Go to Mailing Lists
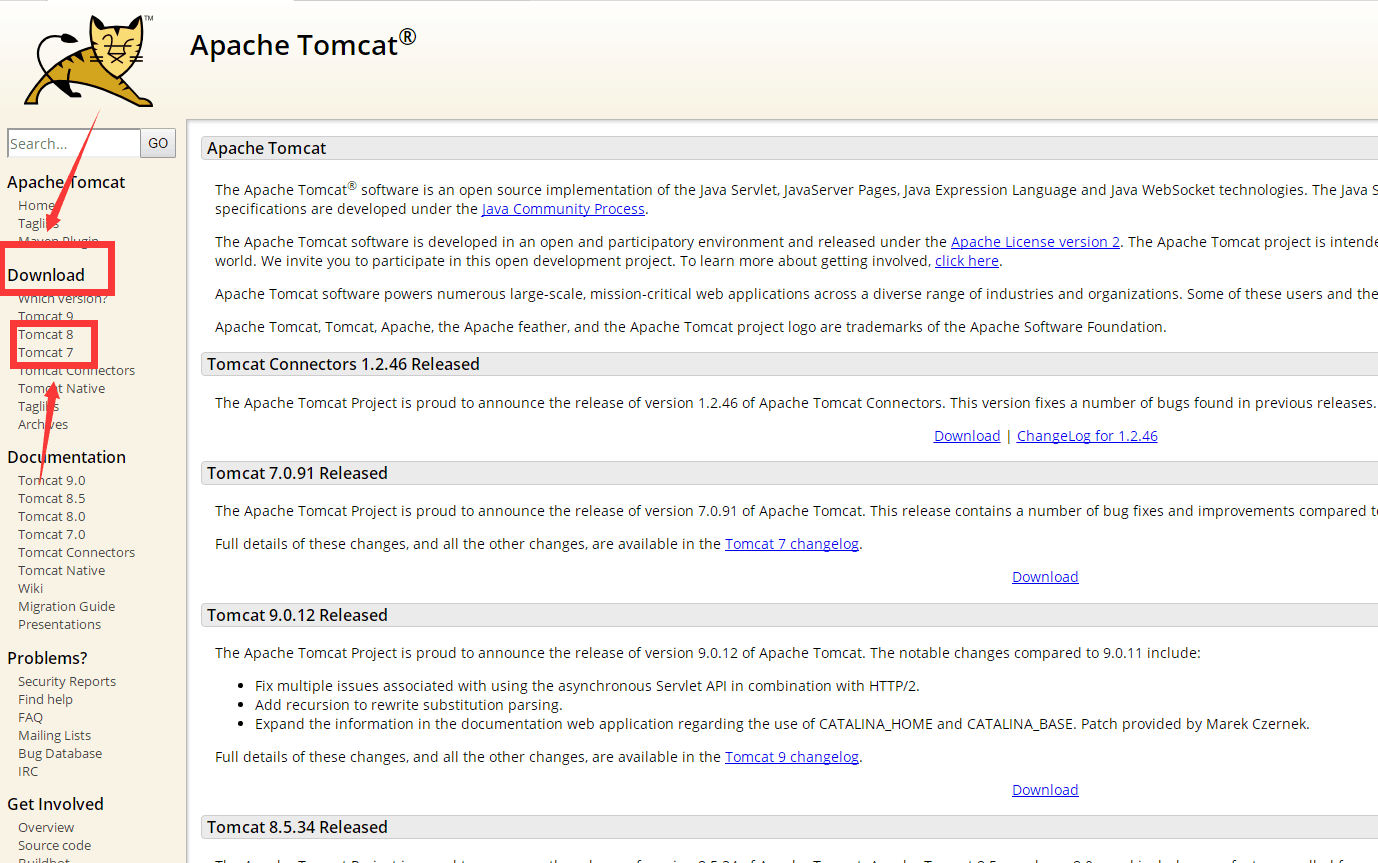The height and width of the screenshot is (863, 1378). 54,735
